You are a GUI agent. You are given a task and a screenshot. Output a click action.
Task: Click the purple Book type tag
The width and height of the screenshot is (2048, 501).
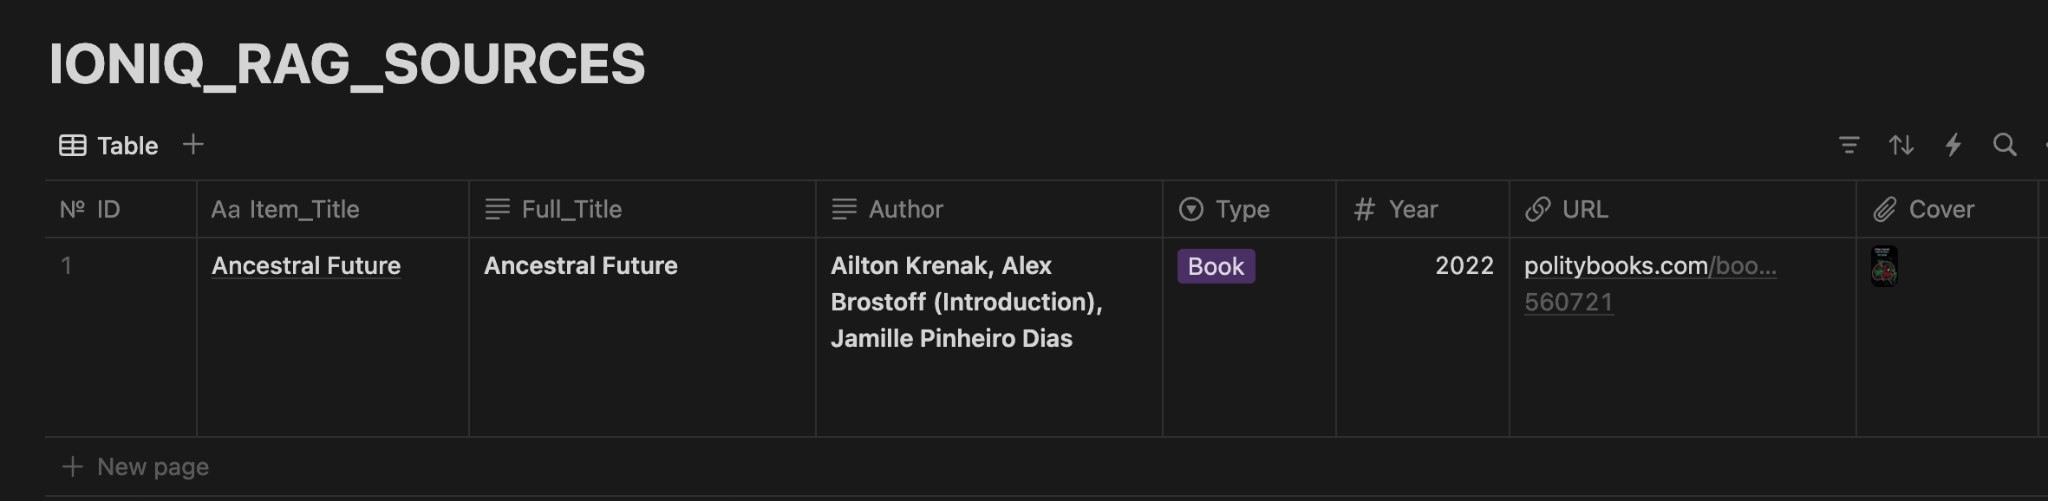pos(1215,267)
